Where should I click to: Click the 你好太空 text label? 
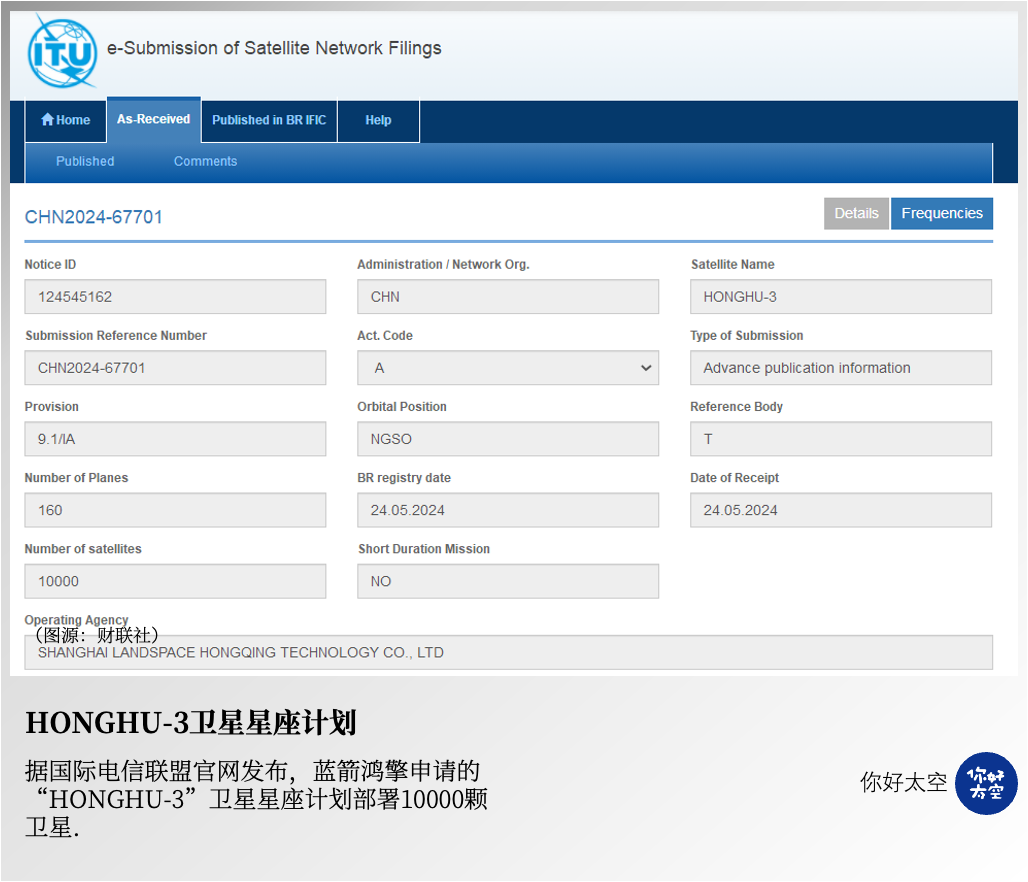click(903, 782)
